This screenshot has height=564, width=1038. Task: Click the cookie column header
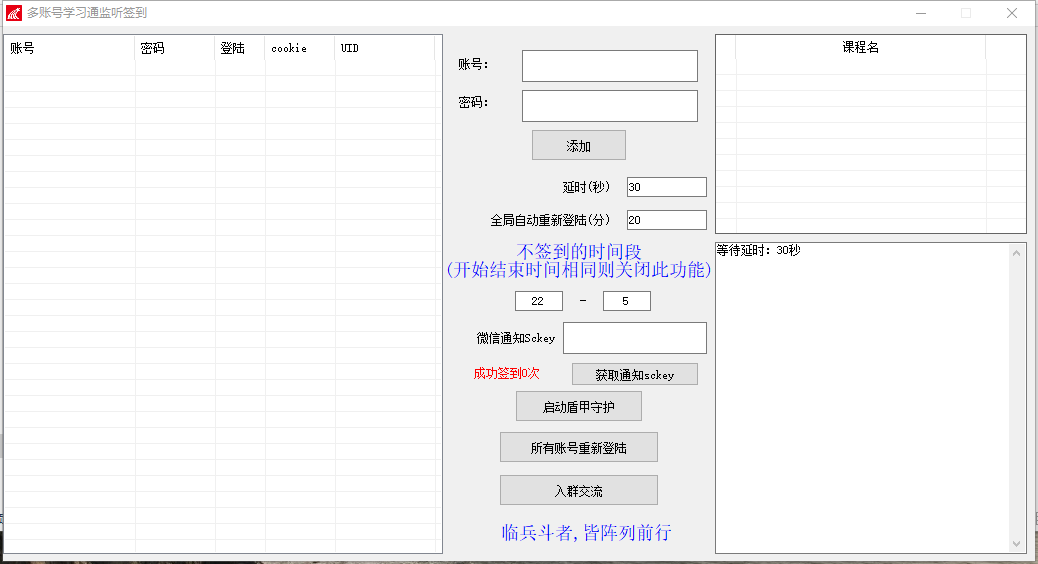coord(301,48)
